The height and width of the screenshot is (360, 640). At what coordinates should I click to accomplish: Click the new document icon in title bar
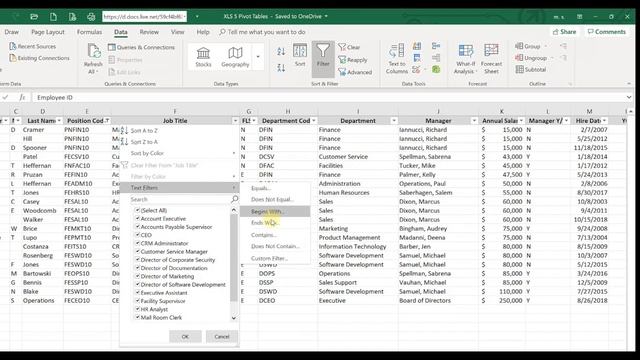[53, 17]
